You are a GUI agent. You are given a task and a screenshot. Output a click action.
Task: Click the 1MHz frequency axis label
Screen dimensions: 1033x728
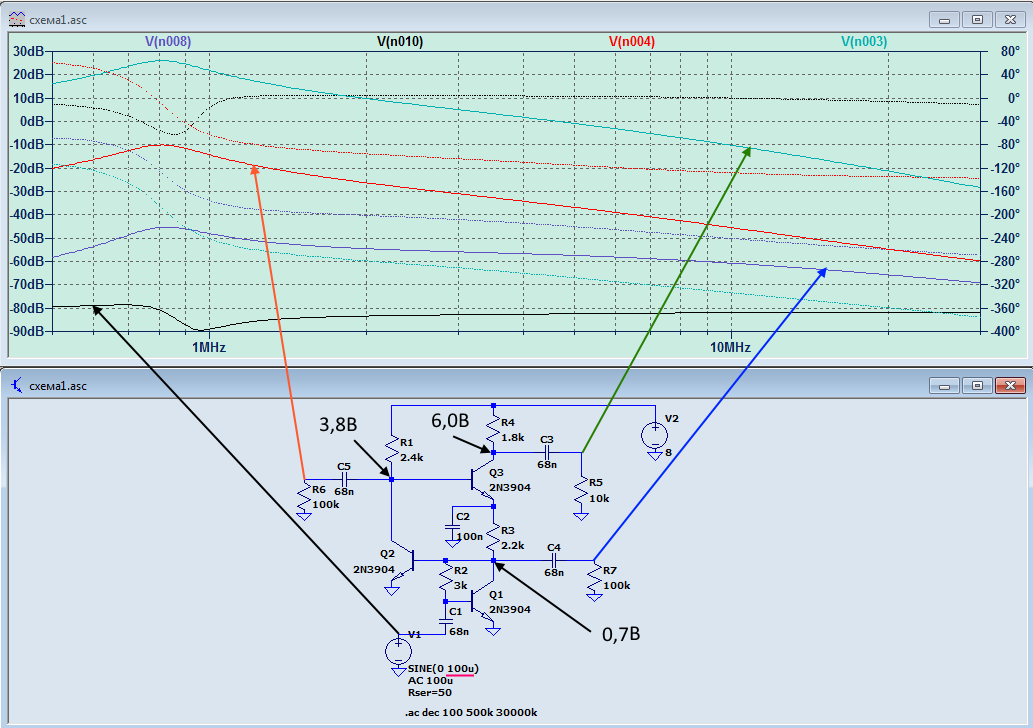(209, 347)
